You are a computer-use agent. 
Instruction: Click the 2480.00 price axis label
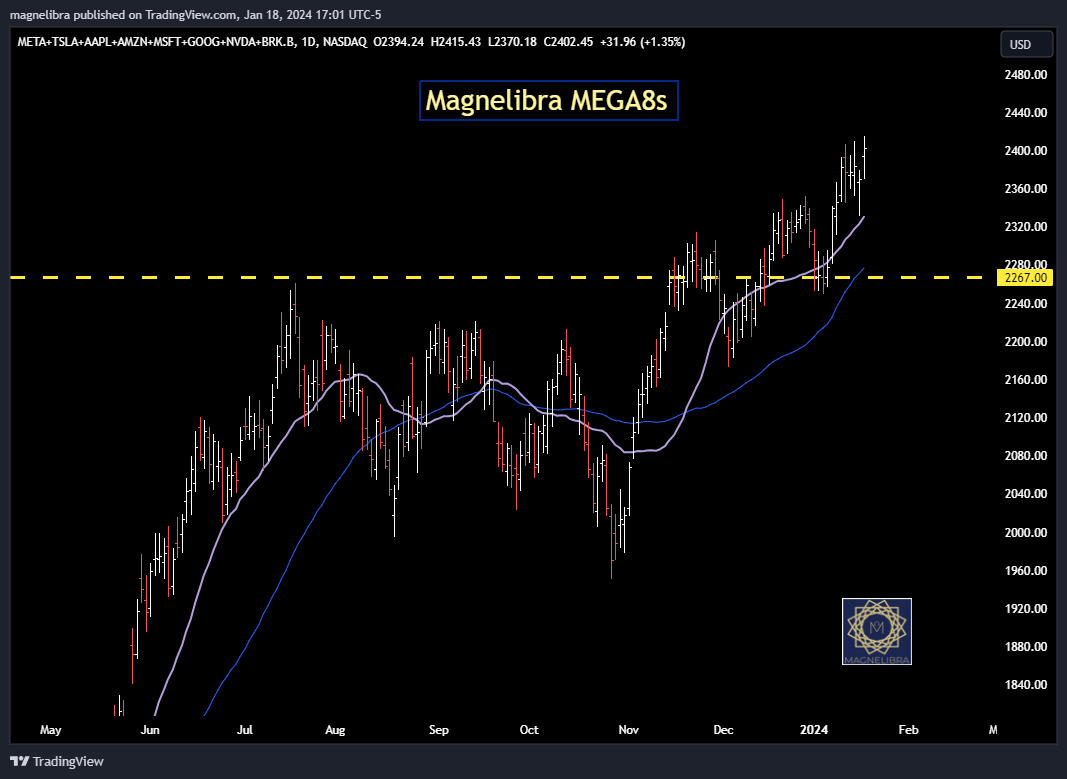[1025, 74]
